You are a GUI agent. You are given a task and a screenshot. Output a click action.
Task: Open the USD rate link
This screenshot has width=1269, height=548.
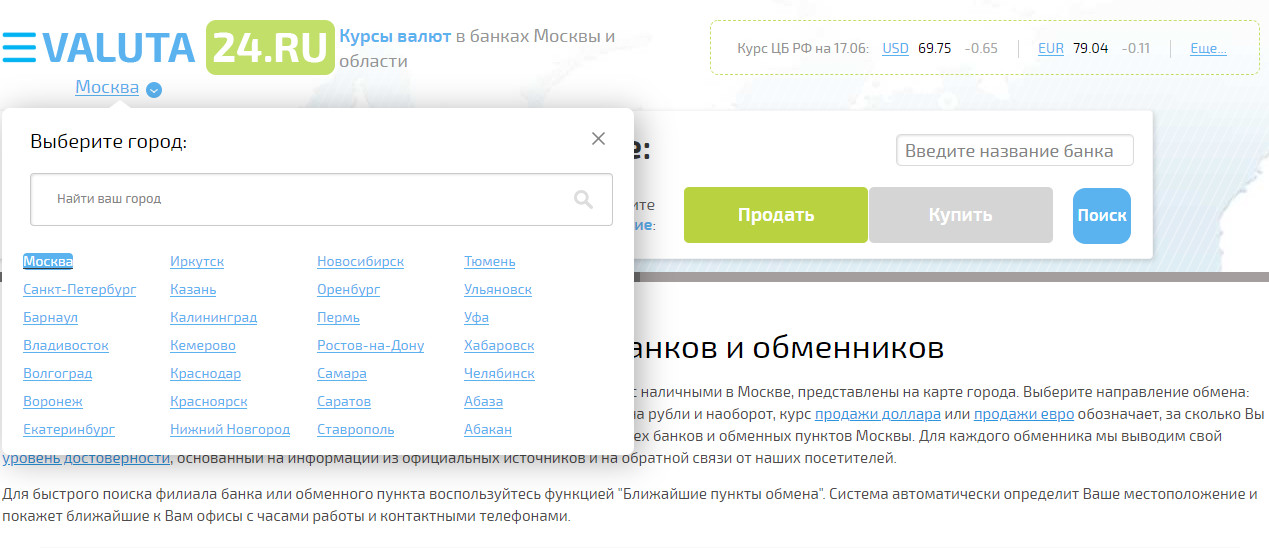coord(895,48)
